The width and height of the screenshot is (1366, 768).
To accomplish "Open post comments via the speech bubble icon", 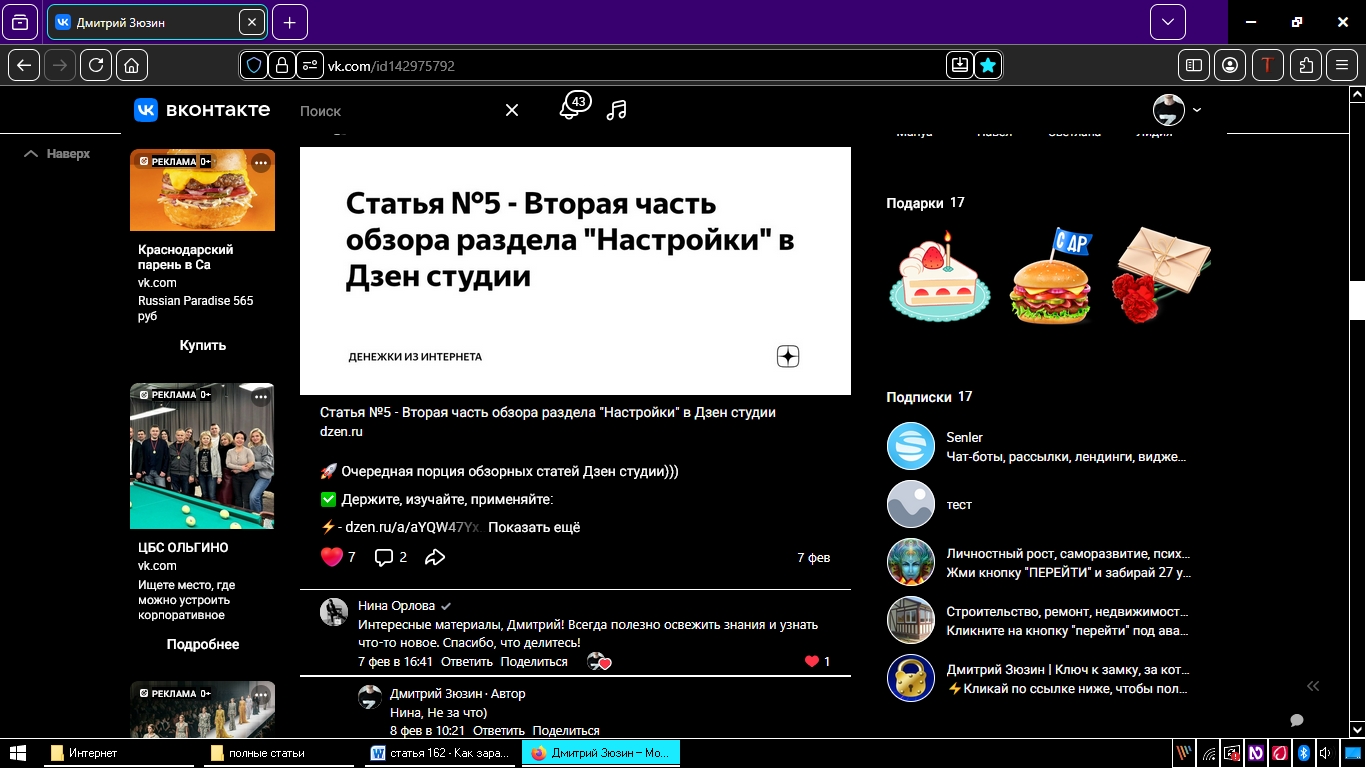I will (x=382, y=557).
